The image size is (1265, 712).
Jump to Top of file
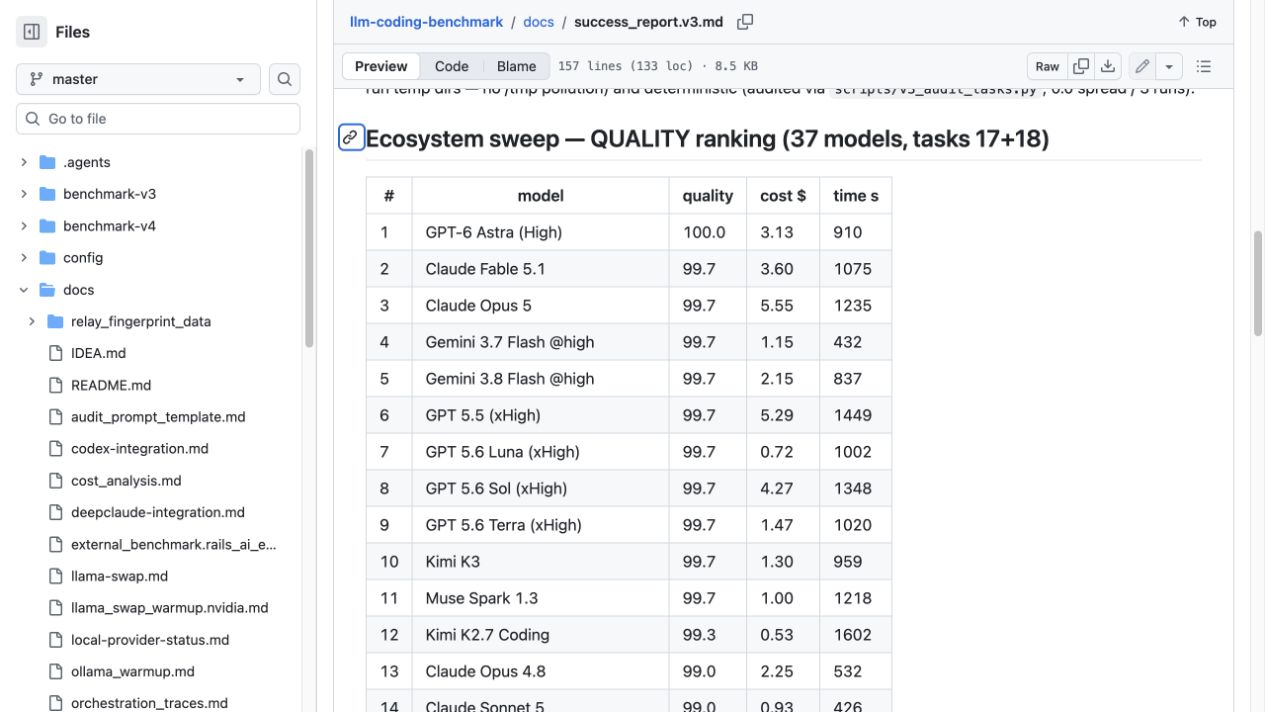1197,22
